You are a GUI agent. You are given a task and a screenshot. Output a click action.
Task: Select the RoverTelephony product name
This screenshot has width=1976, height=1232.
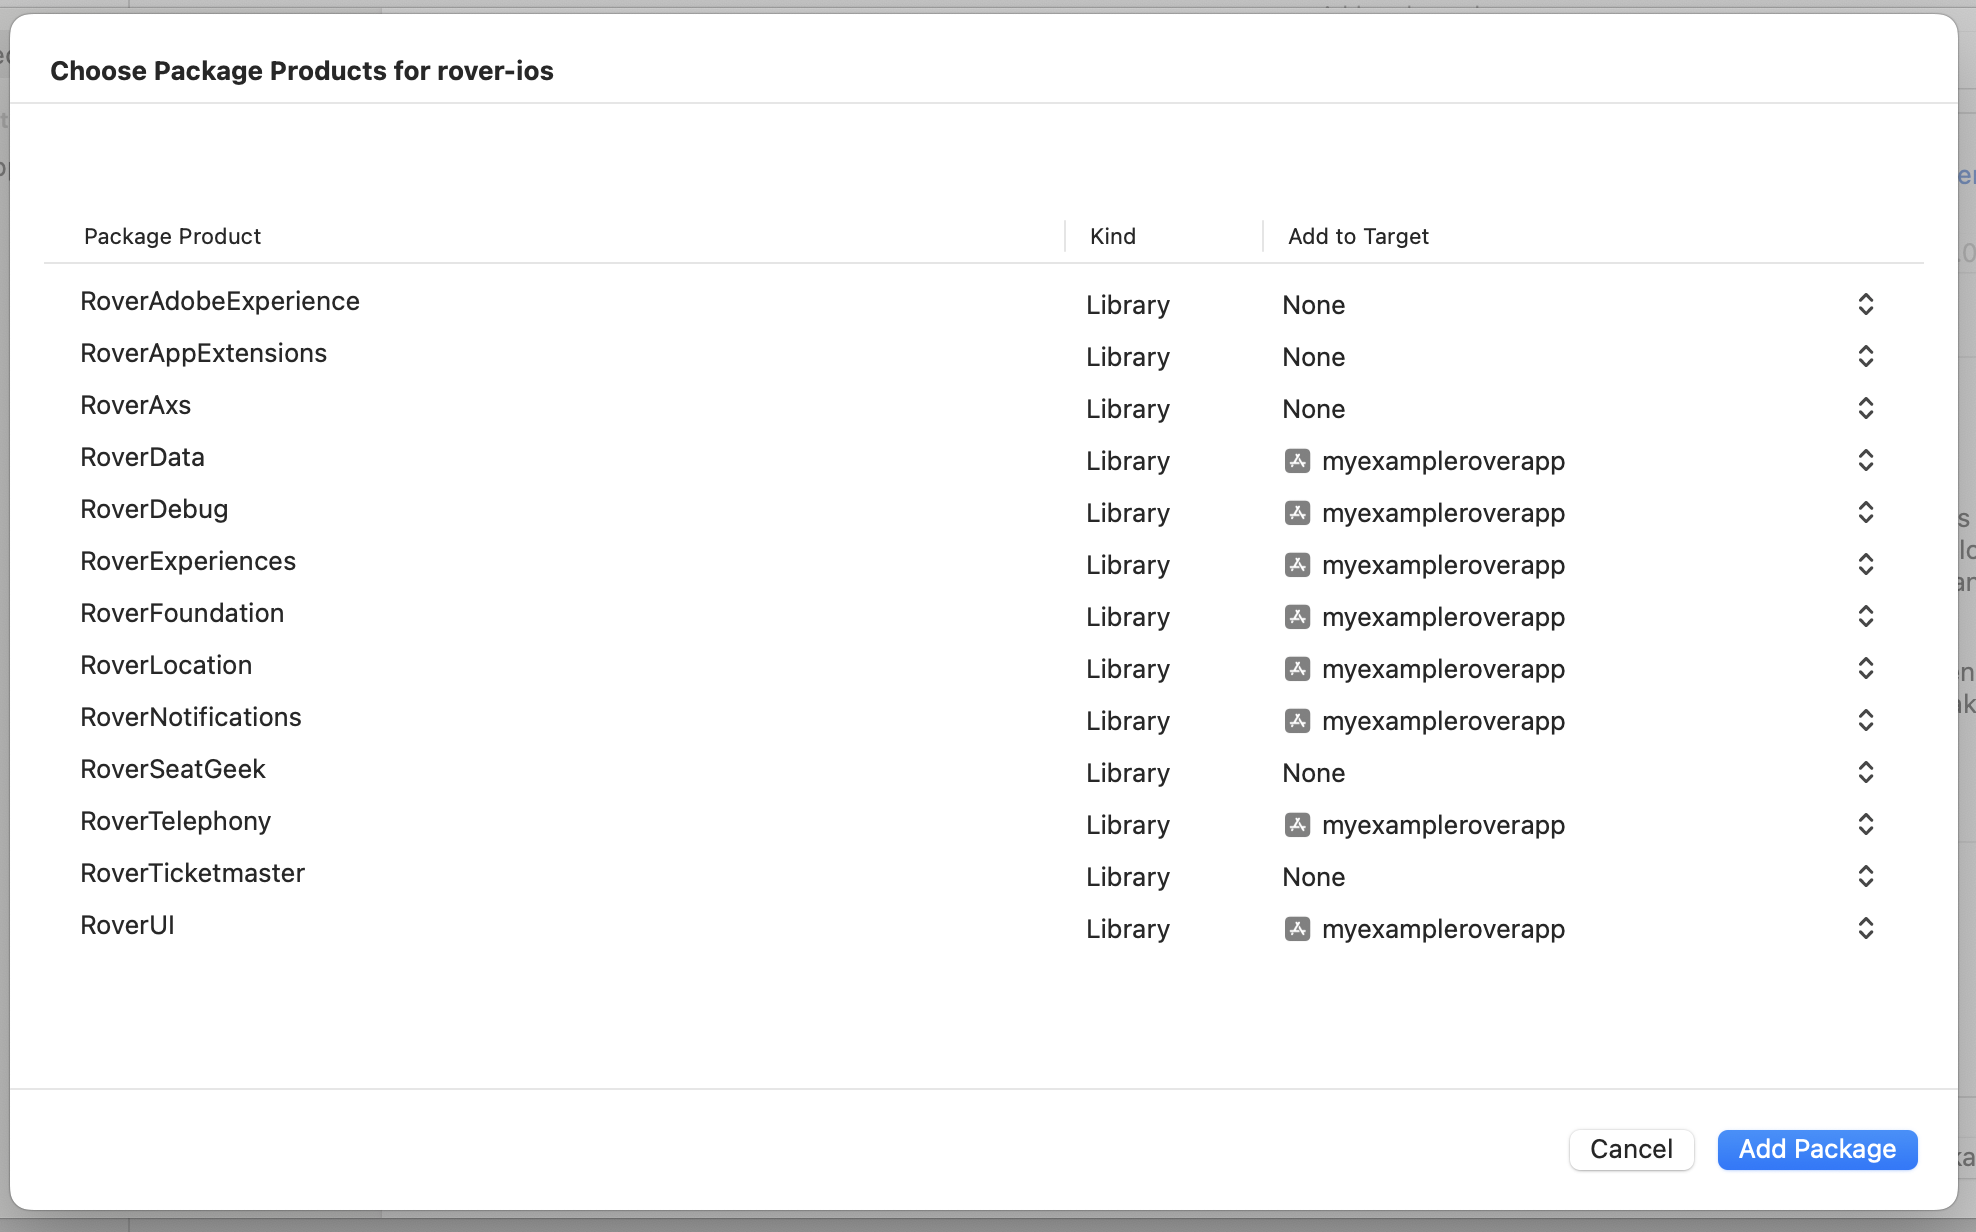click(x=176, y=821)
